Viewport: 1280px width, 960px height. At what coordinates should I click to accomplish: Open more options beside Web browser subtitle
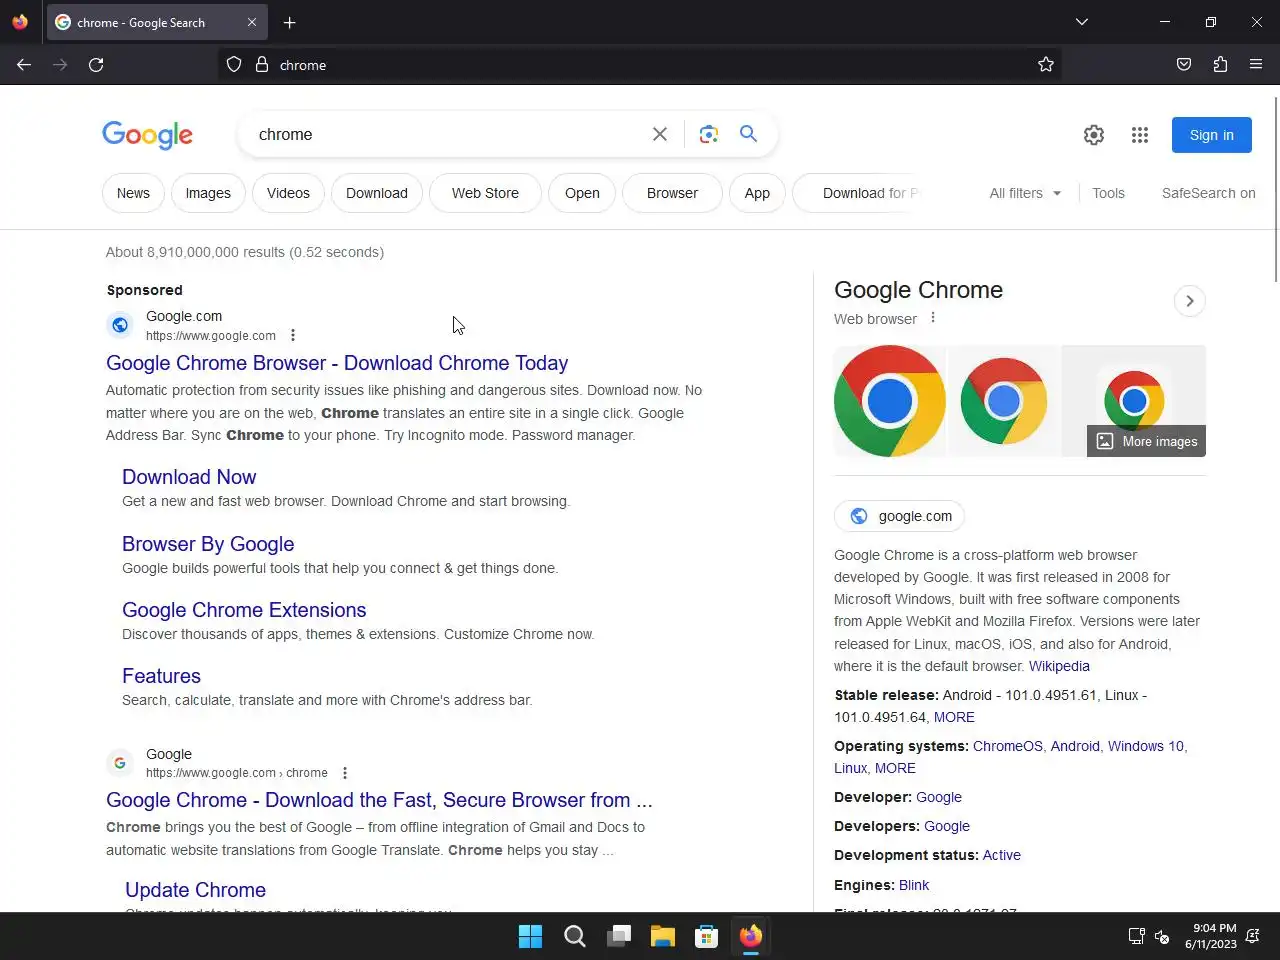pyautogui.click(x=933, y=318)
